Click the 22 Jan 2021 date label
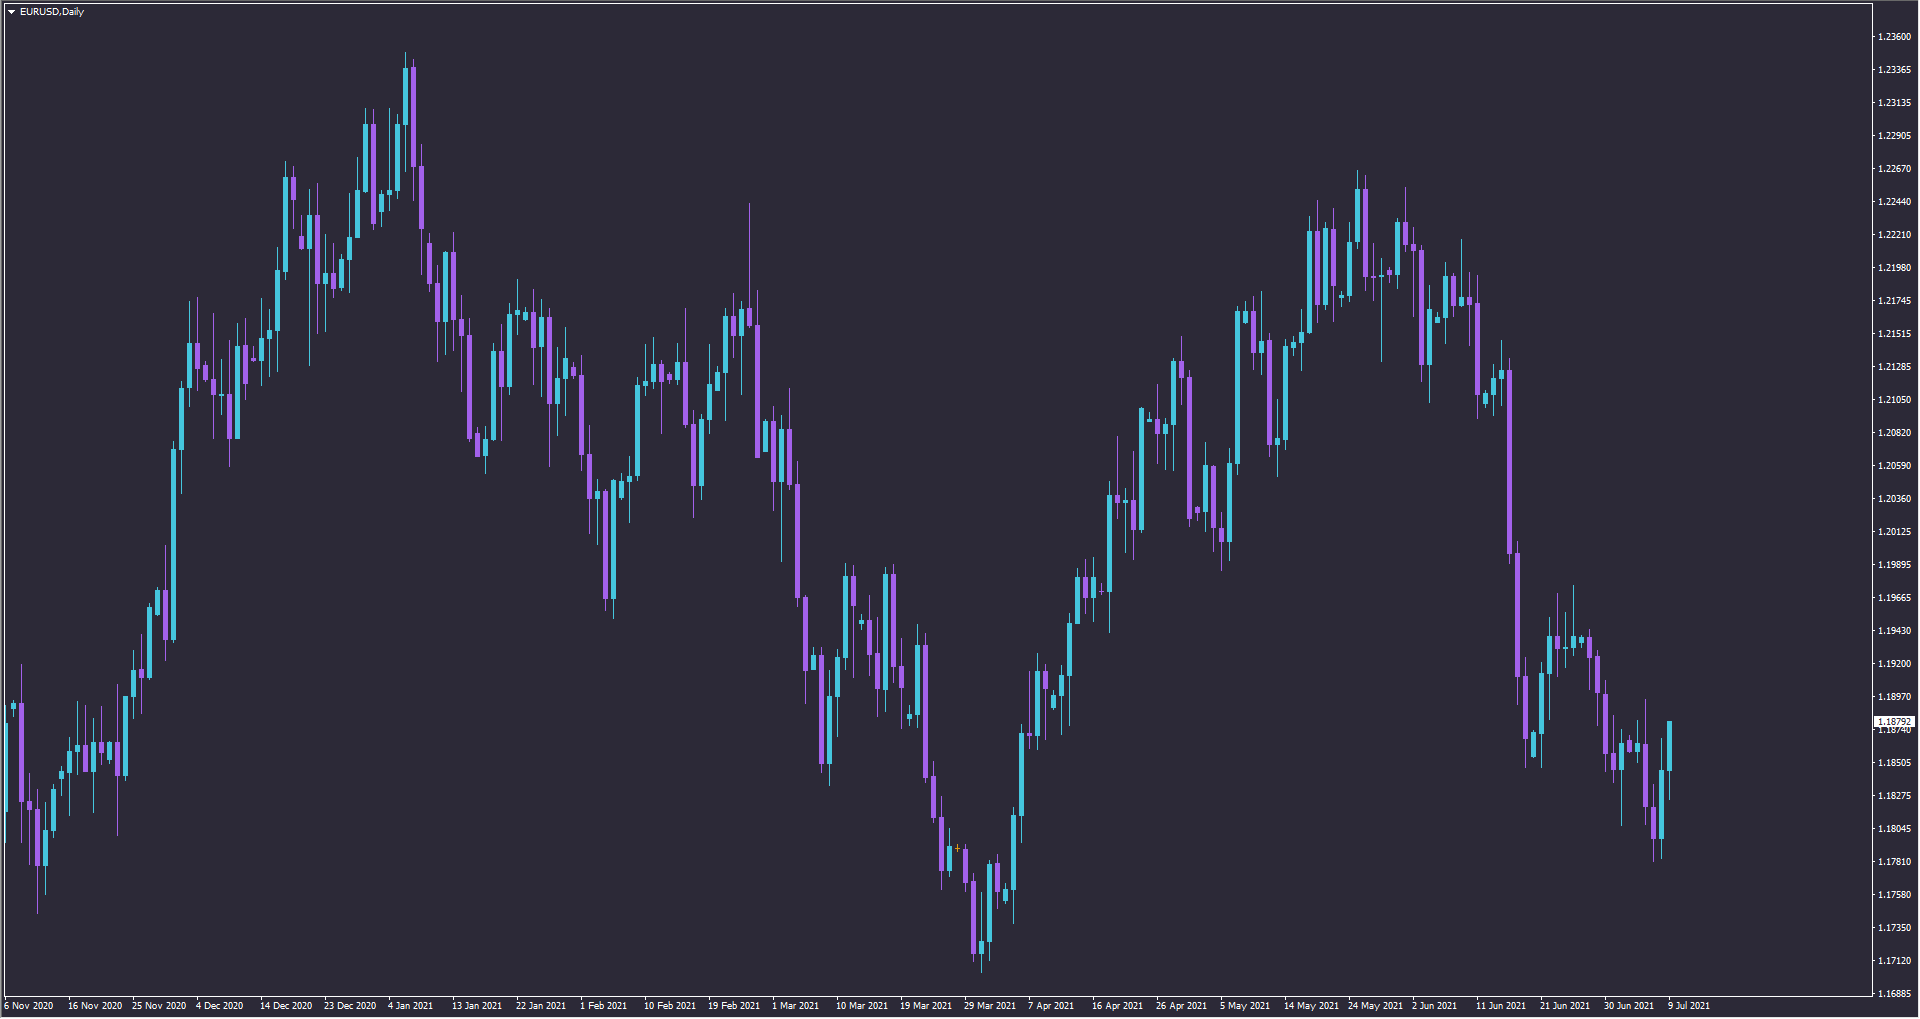This screenshot has height=1019, width=1920. pyautogui.click(x=541, y=1006)
